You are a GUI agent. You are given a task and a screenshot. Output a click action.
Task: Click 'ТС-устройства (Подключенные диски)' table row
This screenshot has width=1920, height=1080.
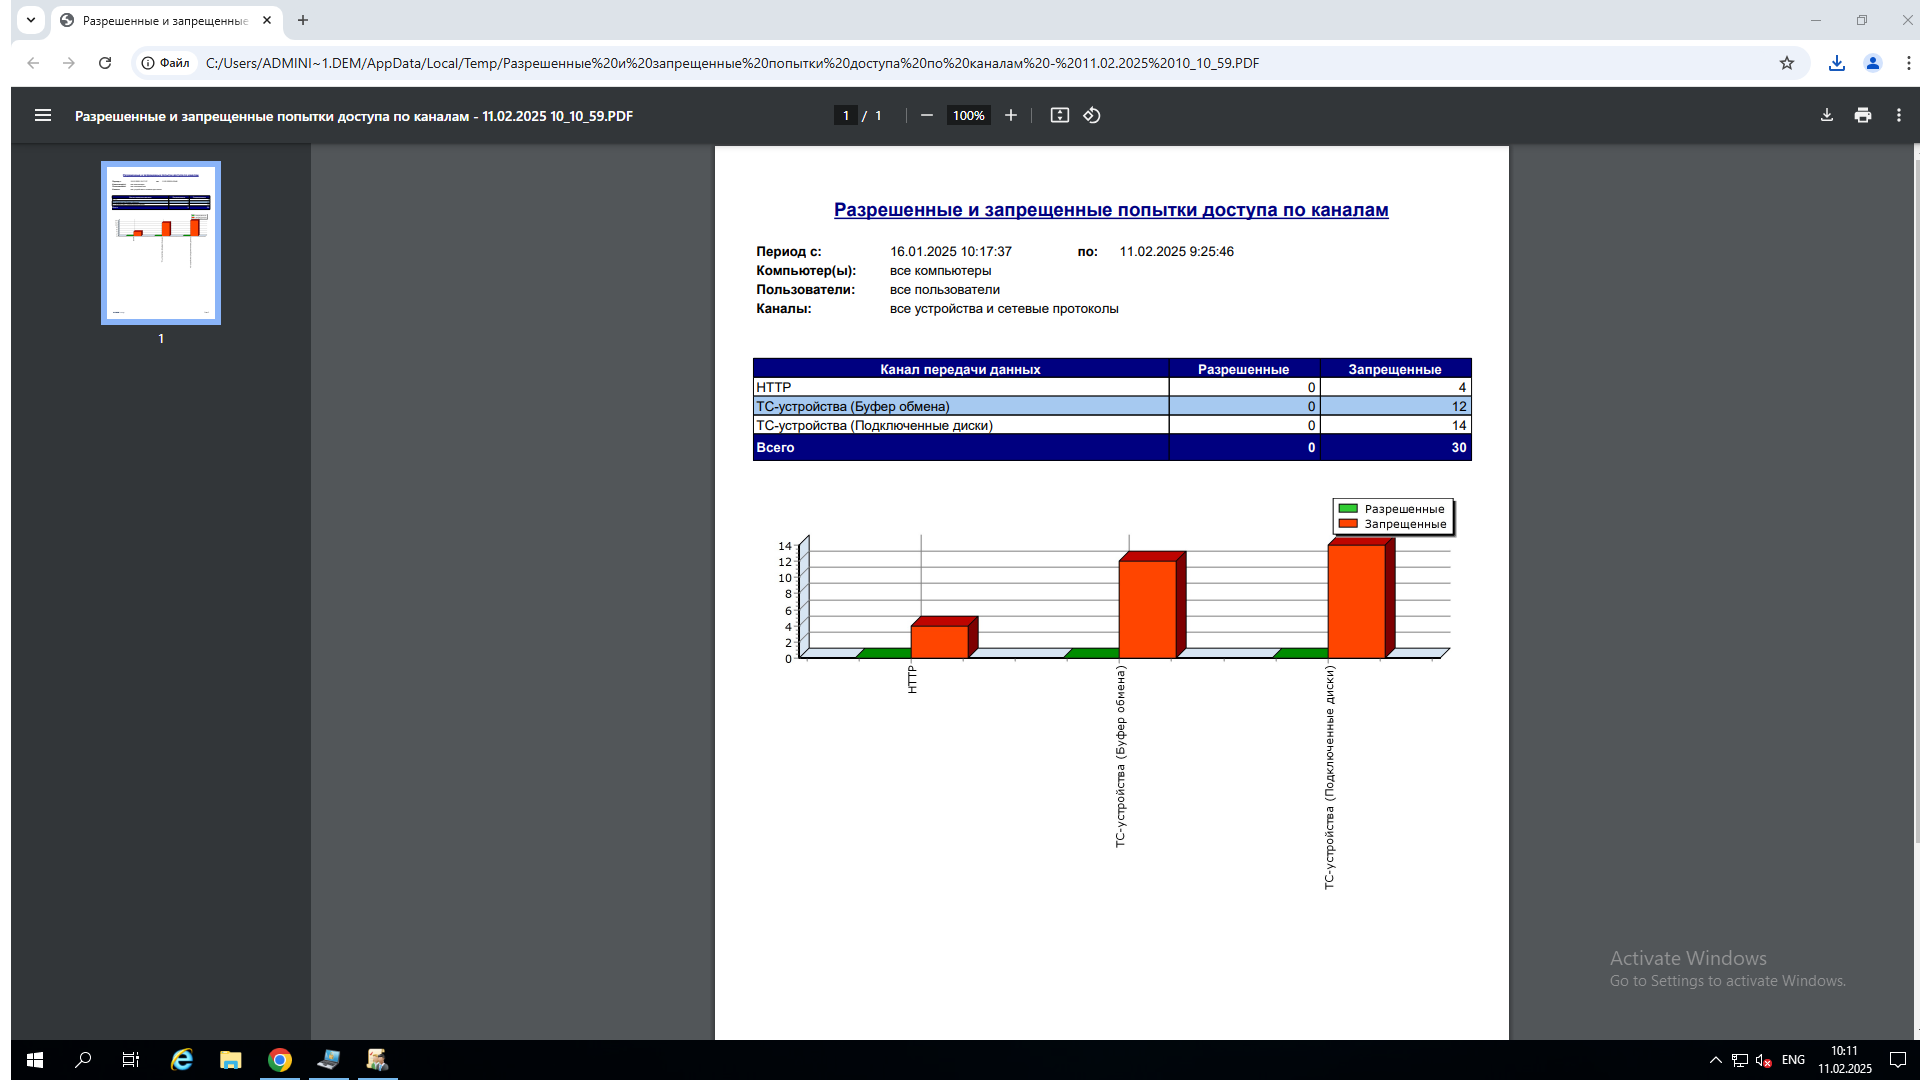click(1112, 425)
